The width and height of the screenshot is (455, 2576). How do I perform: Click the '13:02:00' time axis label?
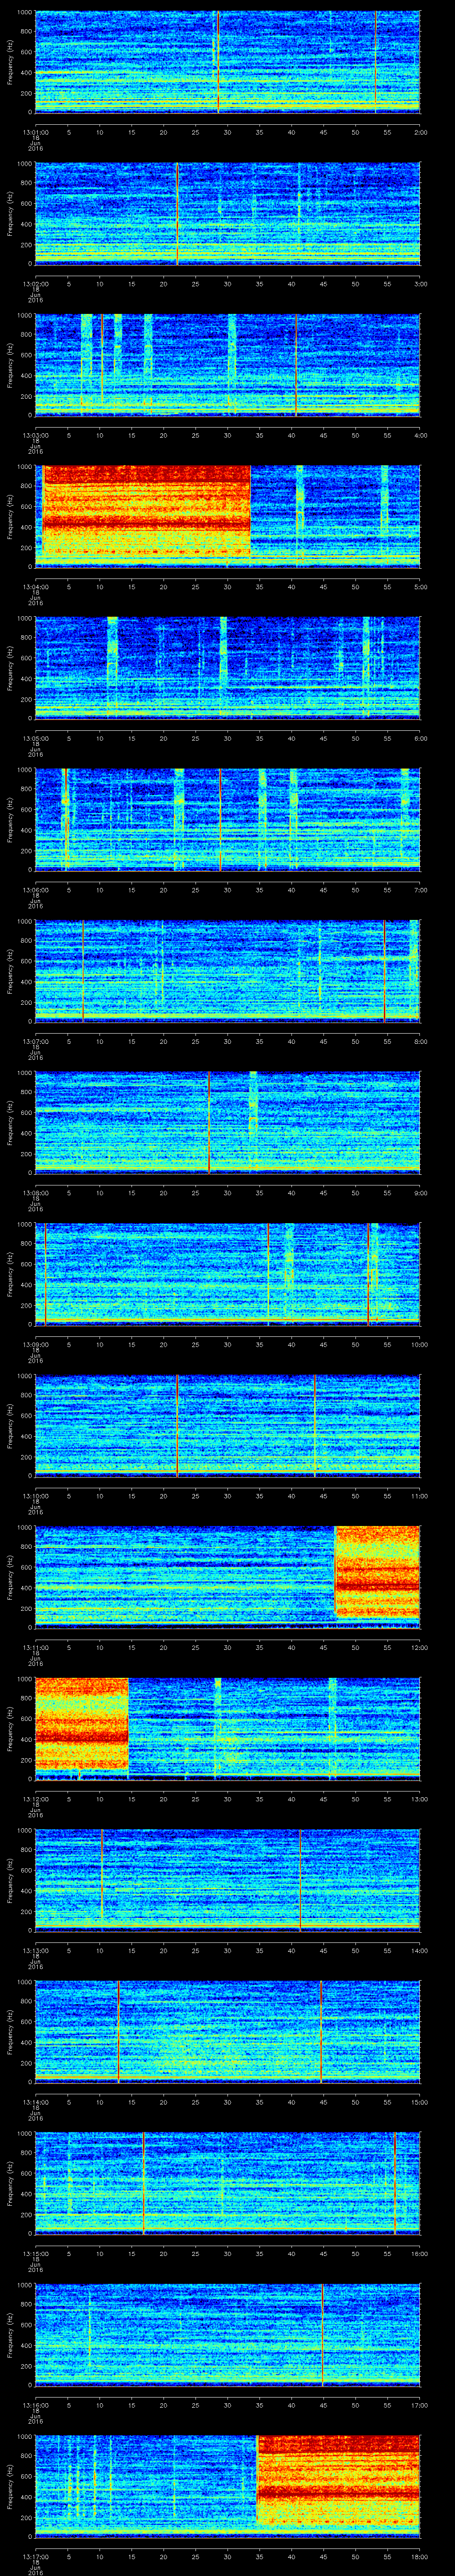coord(35,285)
